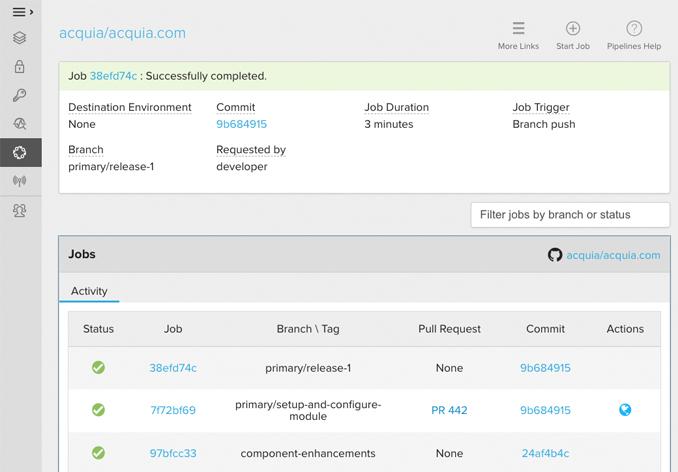Select component-enhancements branch cell

[x=308, y=453]
